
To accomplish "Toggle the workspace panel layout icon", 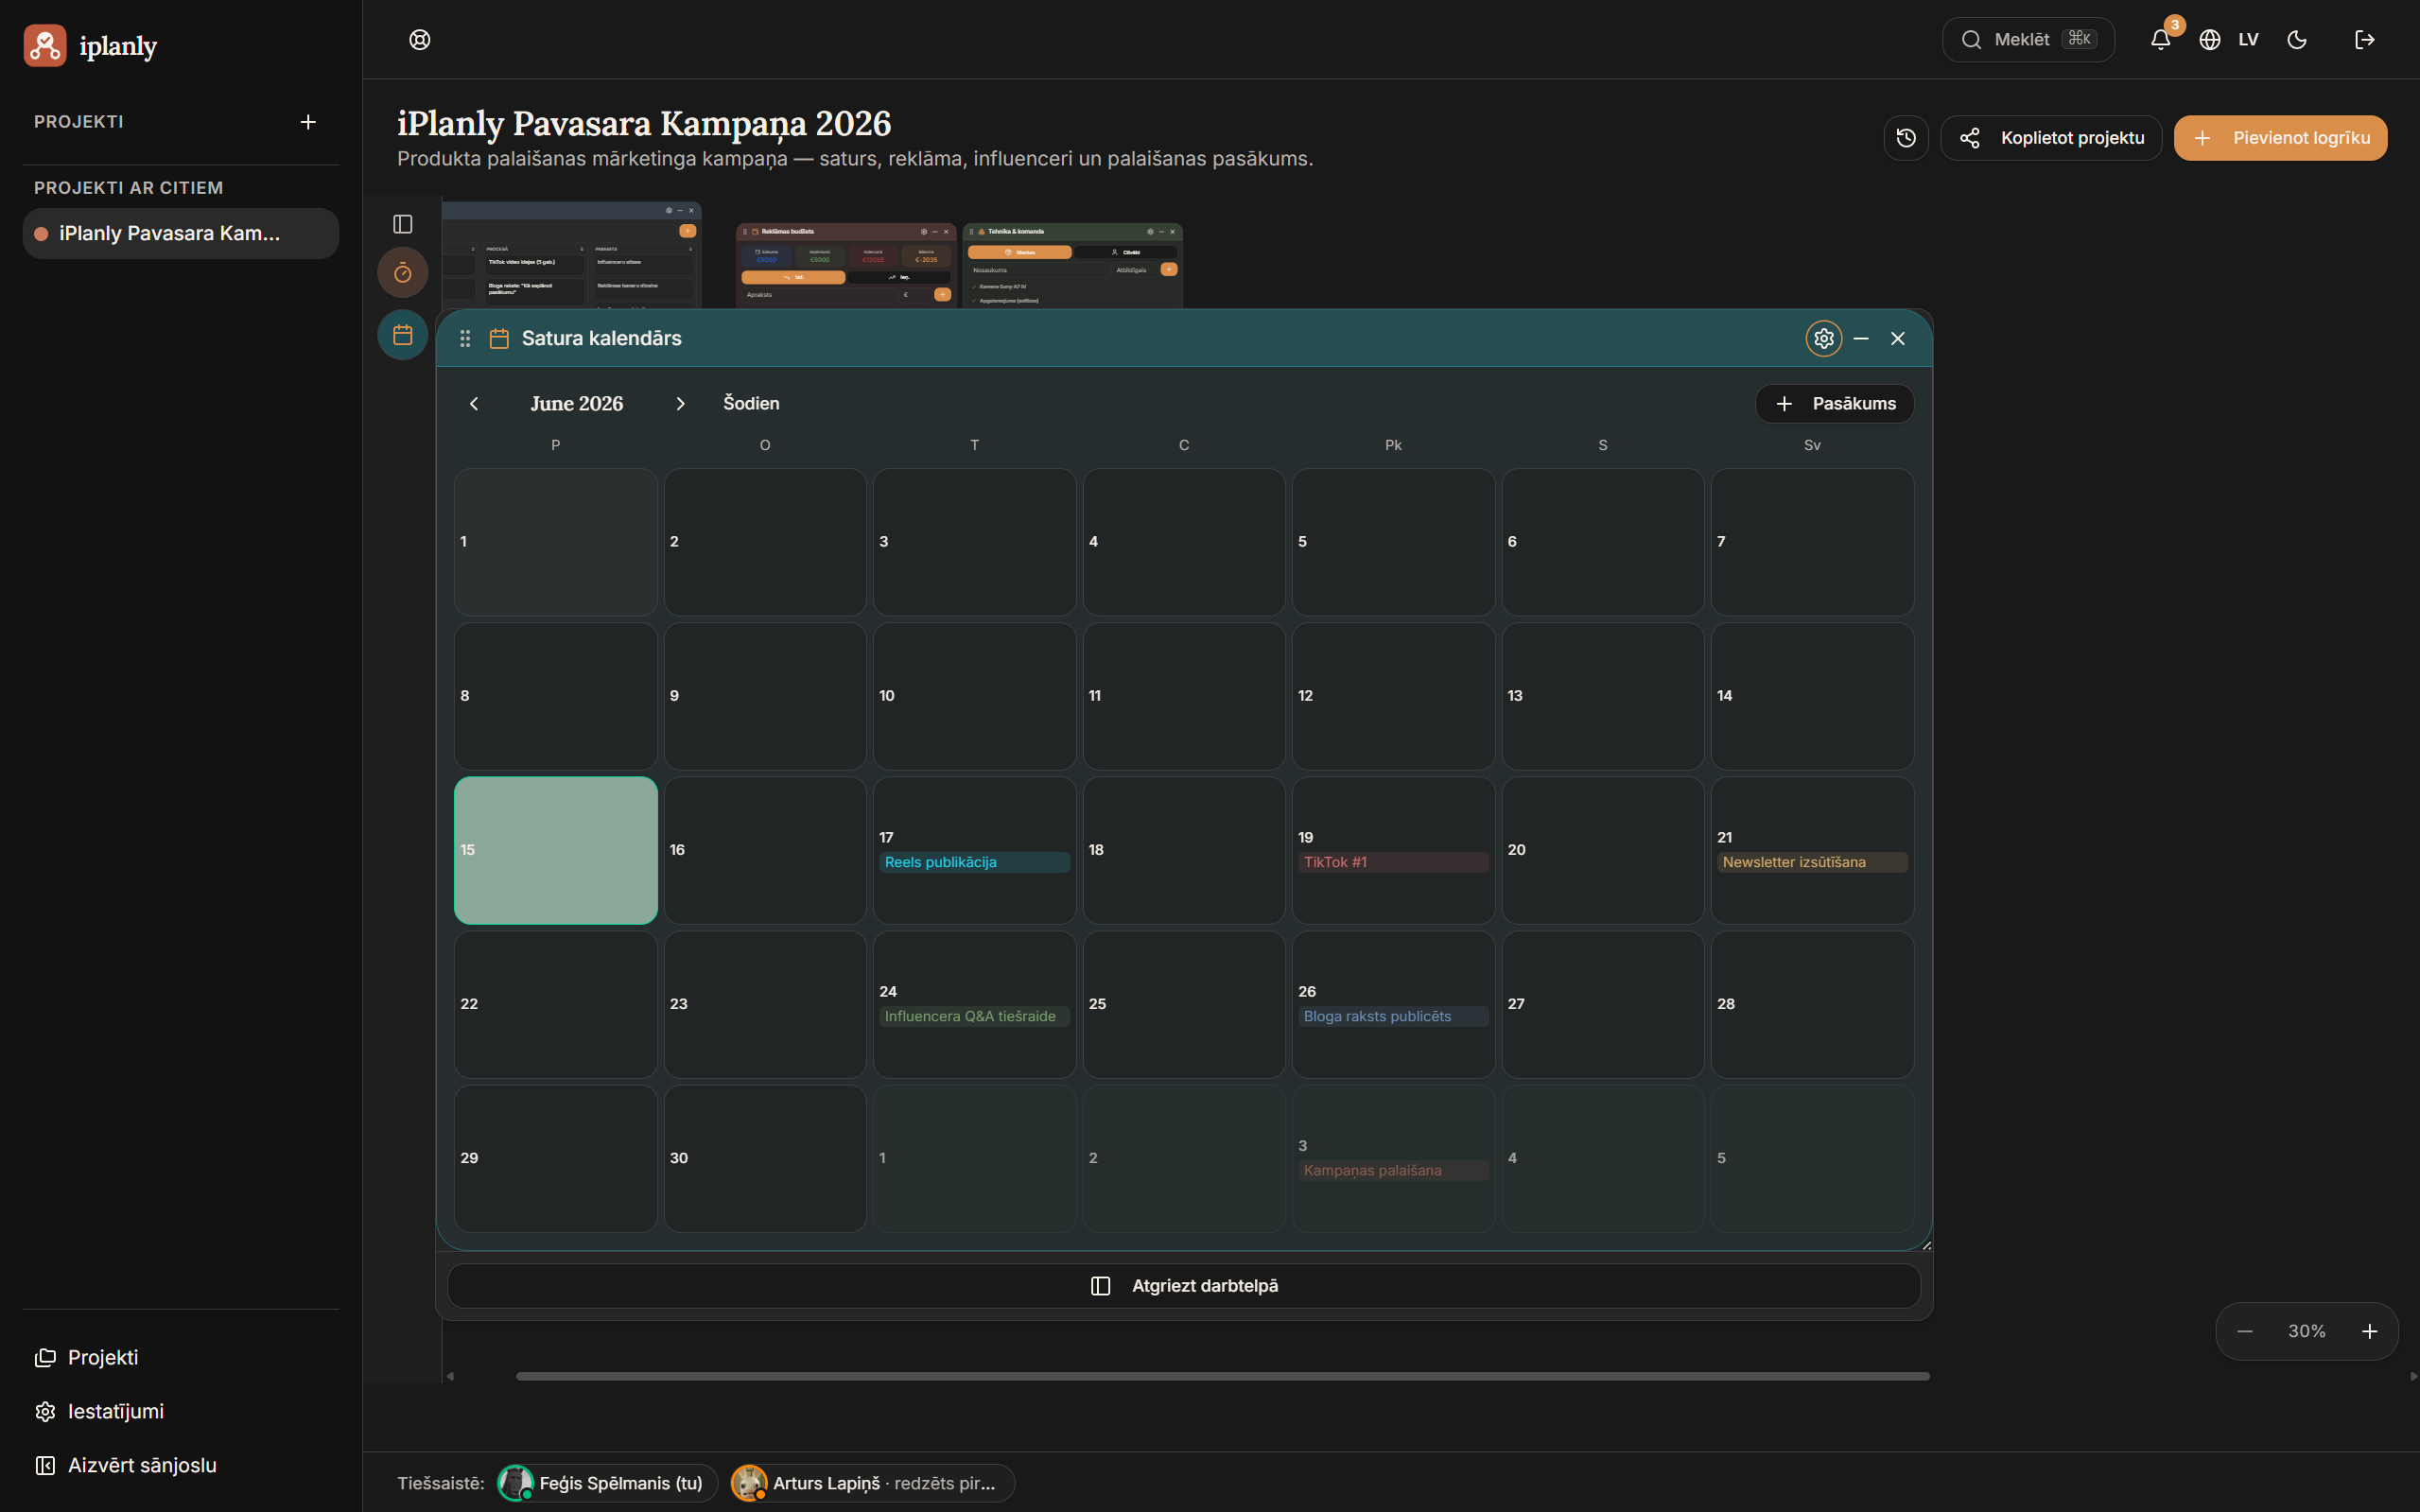I will tap(403, 224).
